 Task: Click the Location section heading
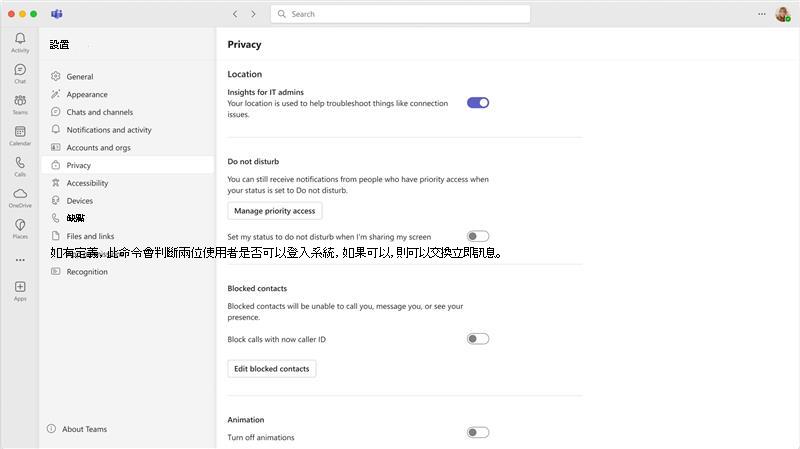pyautogui.click(x=245, y=74)
